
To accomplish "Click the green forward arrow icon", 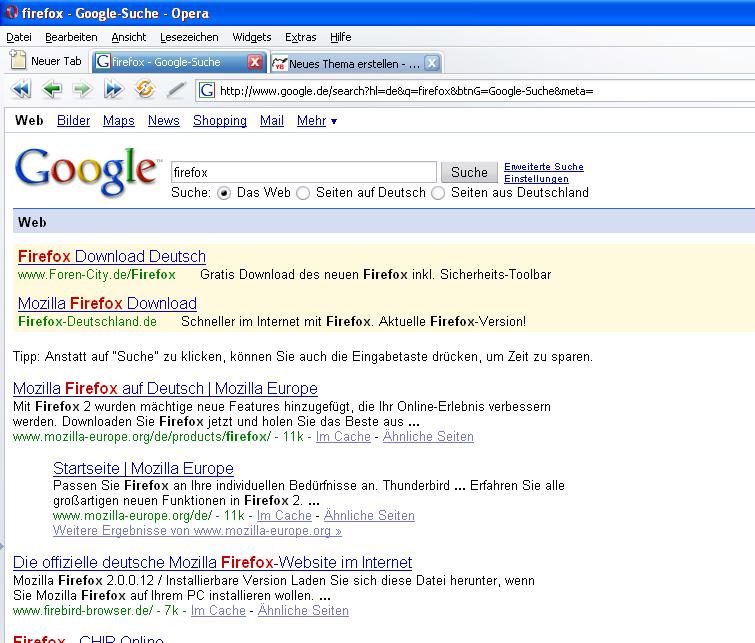I will pyautogui.click(x=82, y=90).
